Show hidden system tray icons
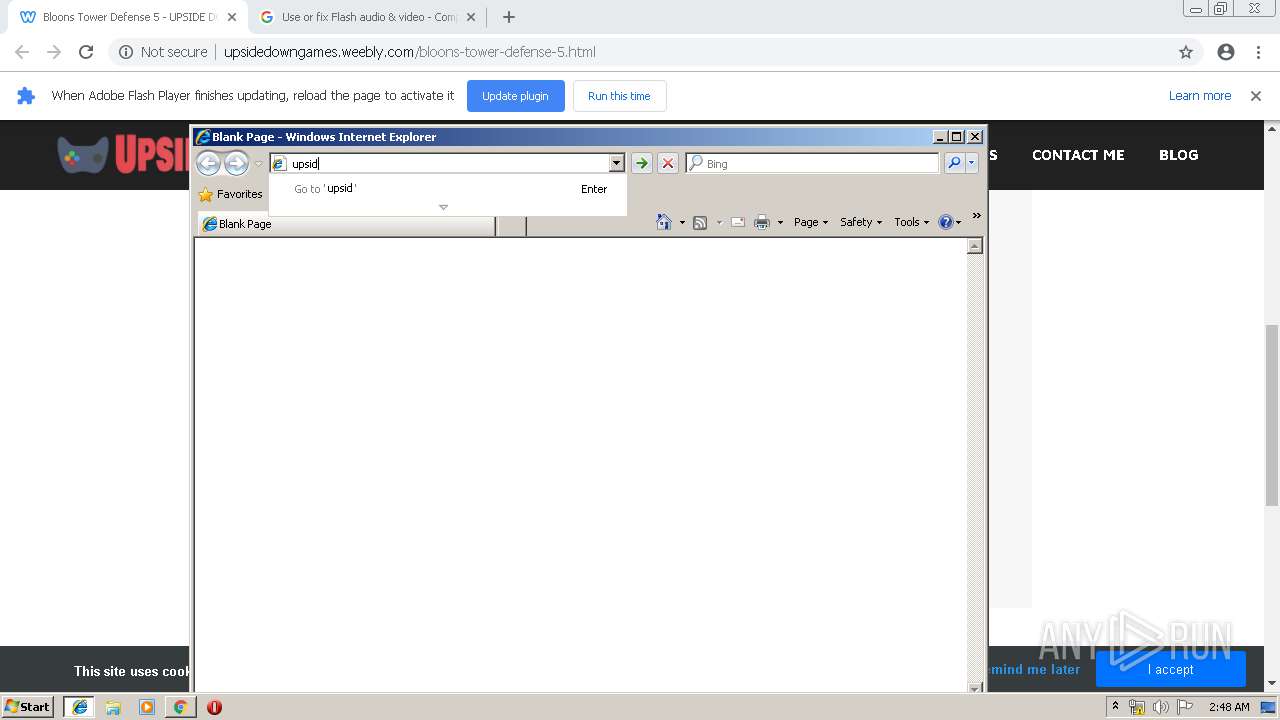1280x720 pixels. pos(1115,706)
